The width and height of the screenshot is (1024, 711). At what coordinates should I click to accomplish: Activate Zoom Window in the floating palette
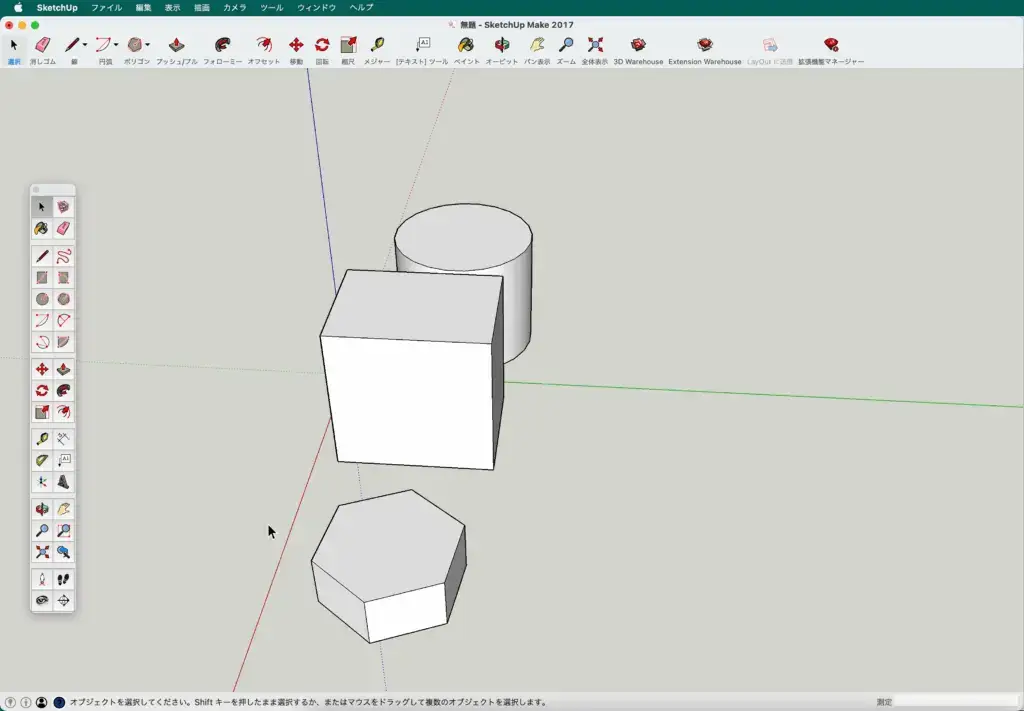(63, 531)
